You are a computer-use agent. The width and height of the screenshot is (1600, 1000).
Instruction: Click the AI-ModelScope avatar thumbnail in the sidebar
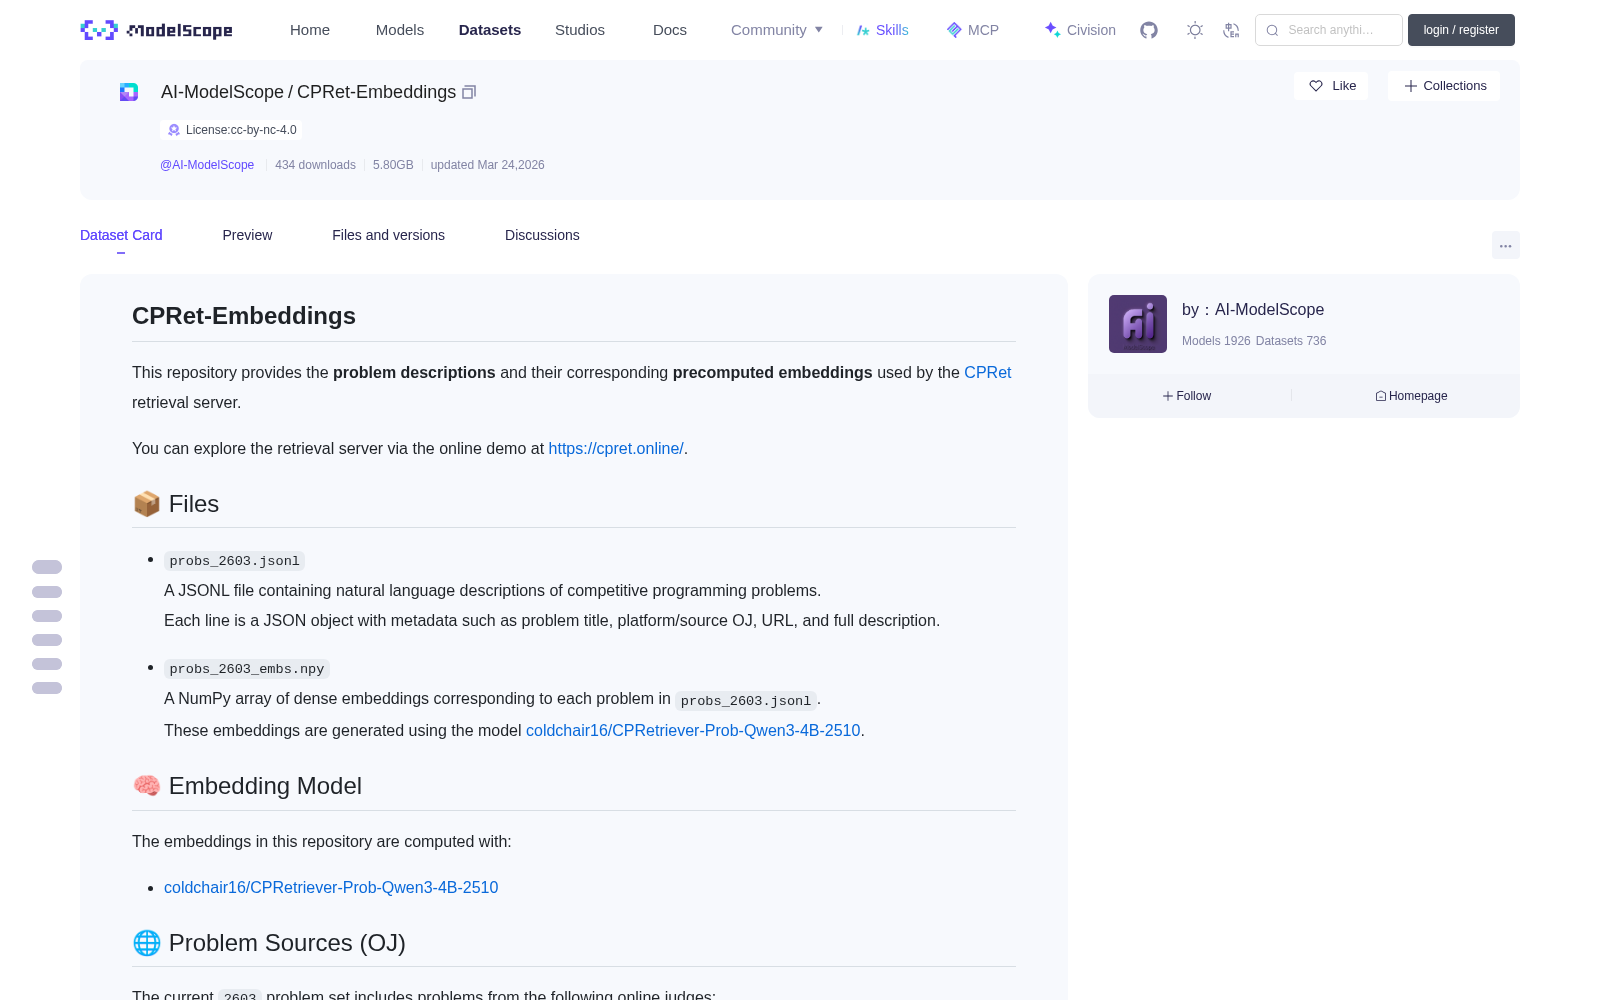pos(1138,324)
